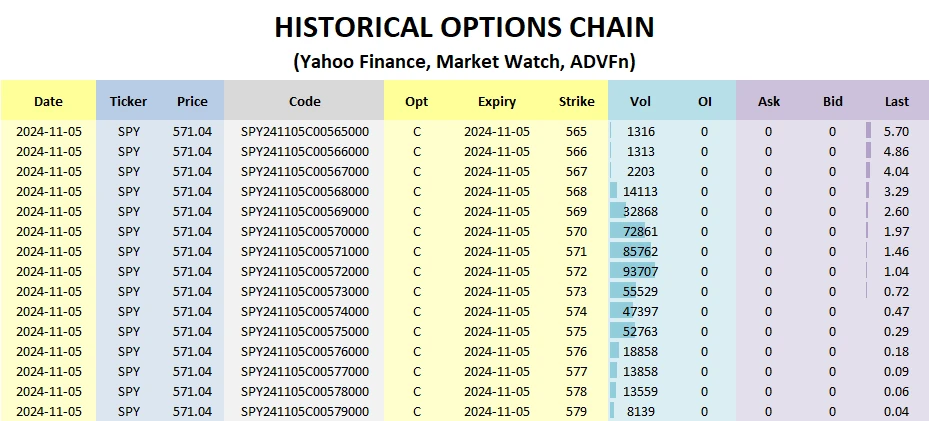Click the last price cell 5.70

click(x=896, y=131)
